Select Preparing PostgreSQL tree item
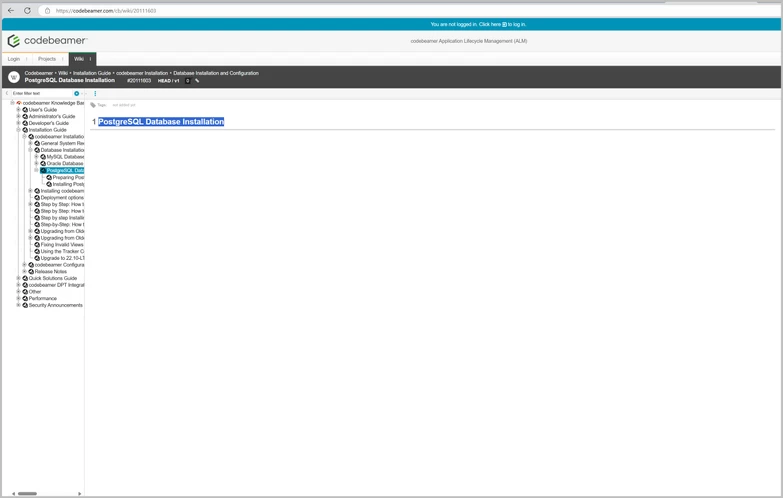This screenshot has width=783, height=498. coord(68,177)
